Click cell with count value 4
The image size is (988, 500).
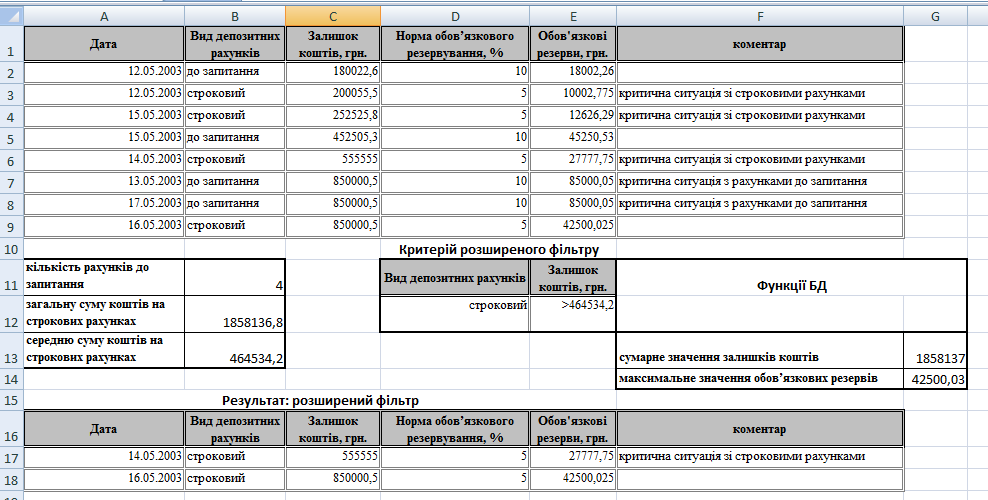[235, 277]
